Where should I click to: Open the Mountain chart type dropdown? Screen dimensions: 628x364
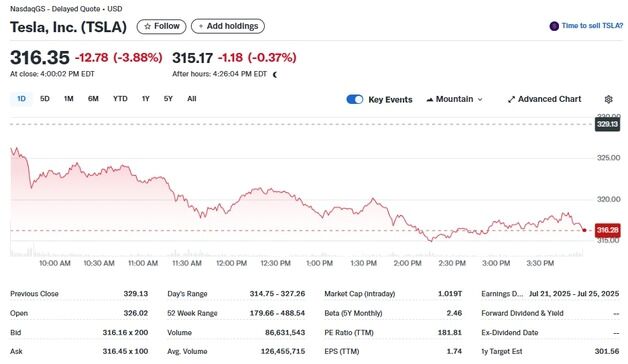[x=454, y=99]
